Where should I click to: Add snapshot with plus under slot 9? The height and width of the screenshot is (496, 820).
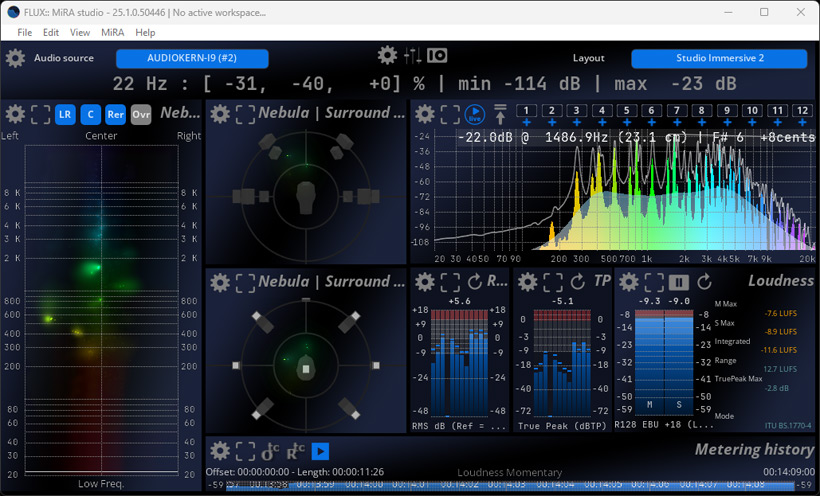[727, 122]
